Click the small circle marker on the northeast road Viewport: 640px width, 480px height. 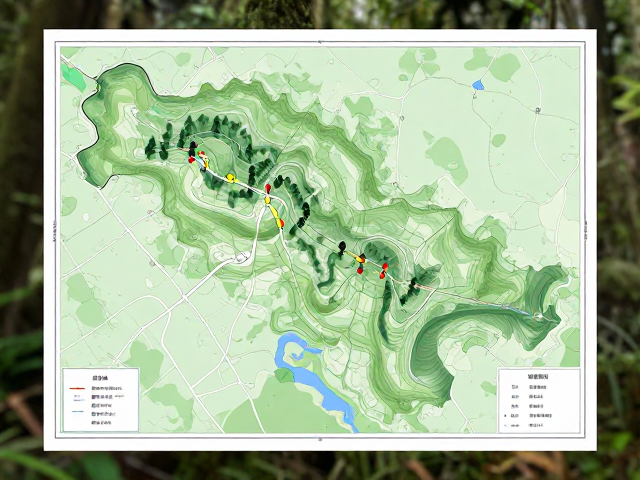[538, 110]
